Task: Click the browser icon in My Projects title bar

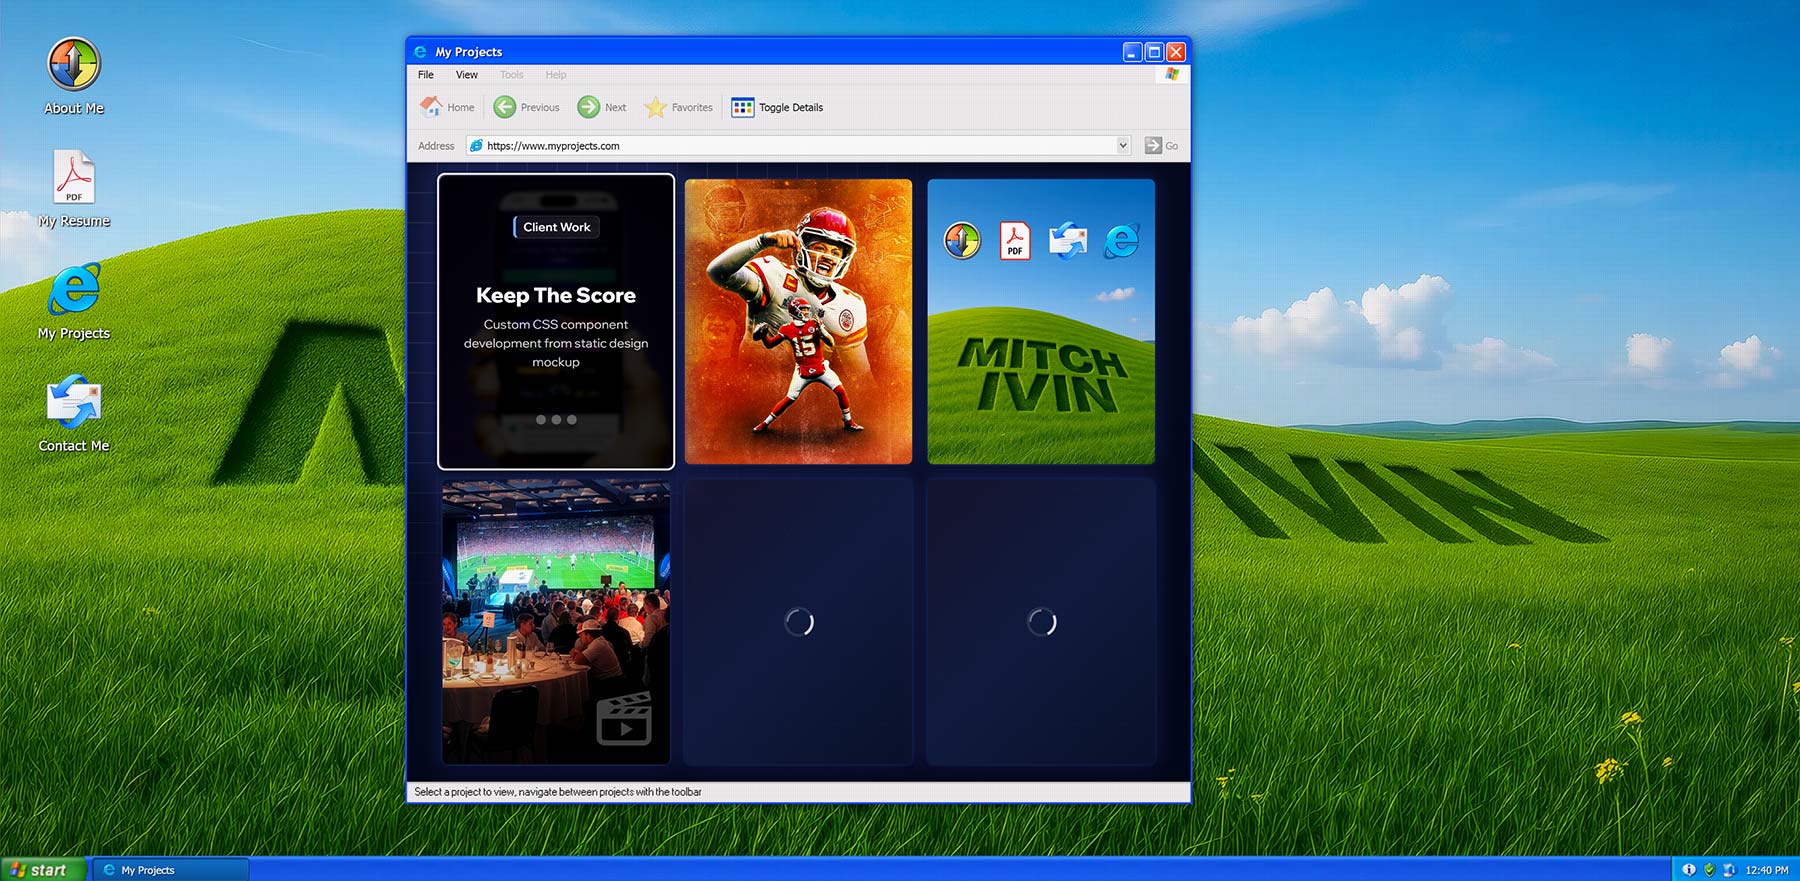Action: pyautogui.click(x=420, y=52)
